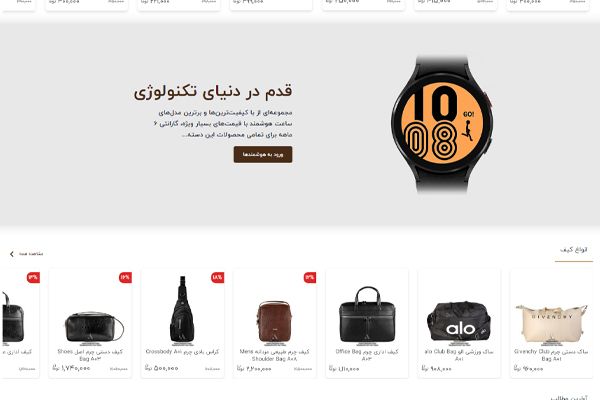600x400 pixels.
Task: Open the black Crossbody sling bag image
Action: 182,309
